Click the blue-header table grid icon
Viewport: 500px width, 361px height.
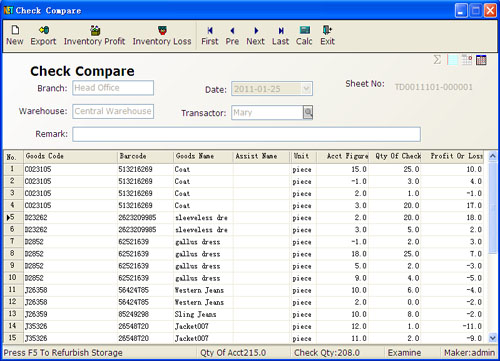[x=481, y=60]
